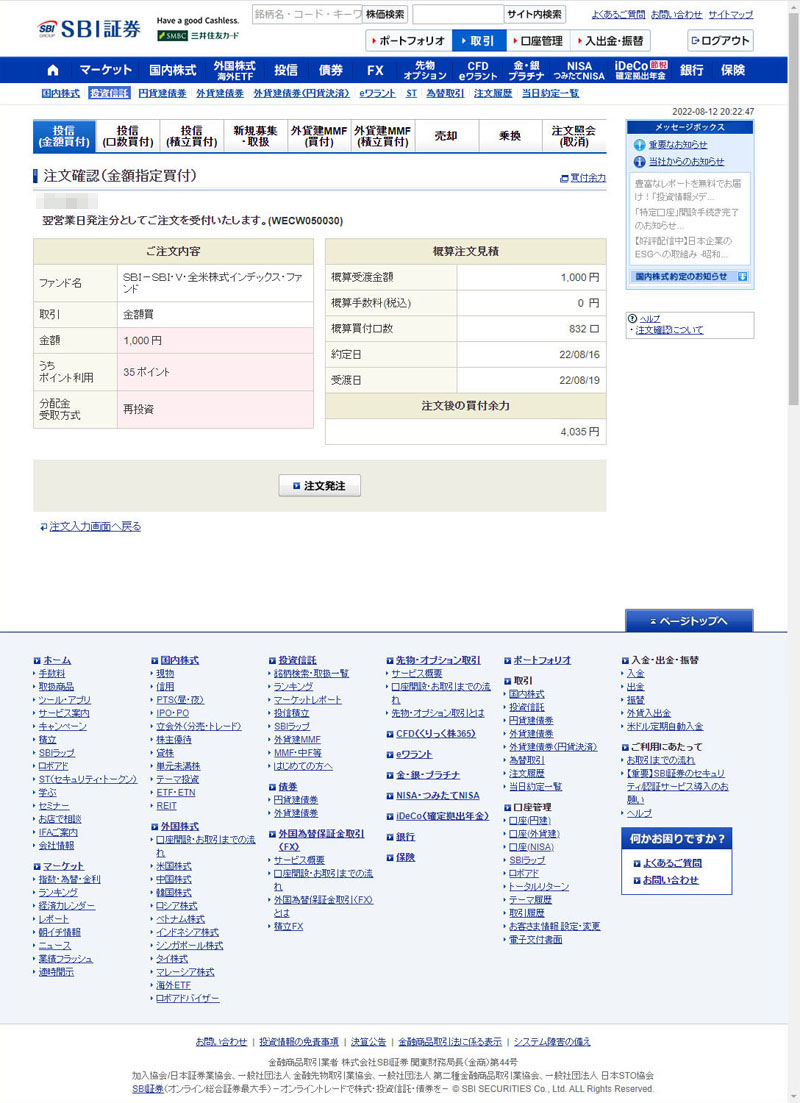
Task: Go back via 注文入力画面へ戻る link
Action: [x=95, y=526]
